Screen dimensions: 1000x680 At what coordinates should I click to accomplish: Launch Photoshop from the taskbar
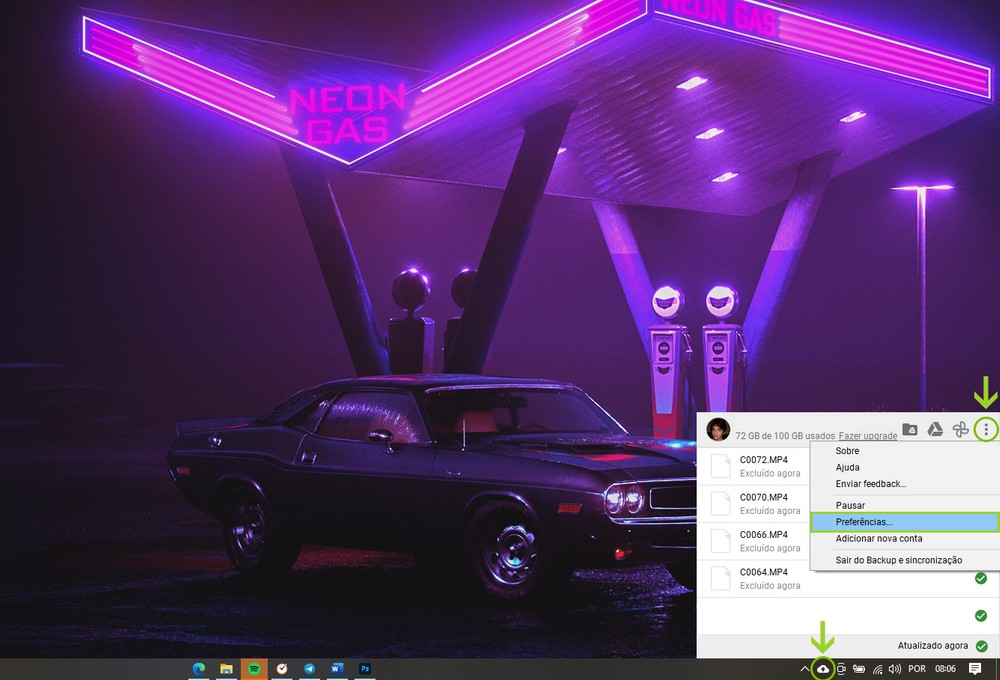(x=366, y=668)
